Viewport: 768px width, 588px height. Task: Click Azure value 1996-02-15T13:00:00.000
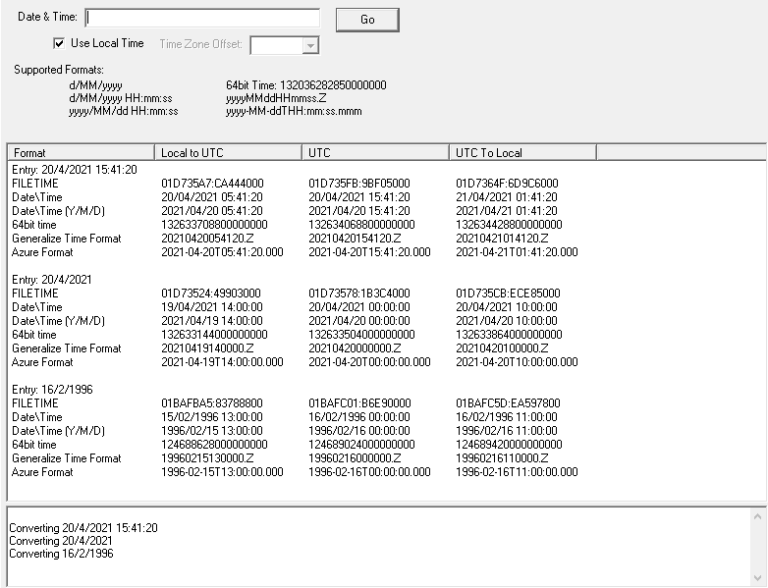222,471
